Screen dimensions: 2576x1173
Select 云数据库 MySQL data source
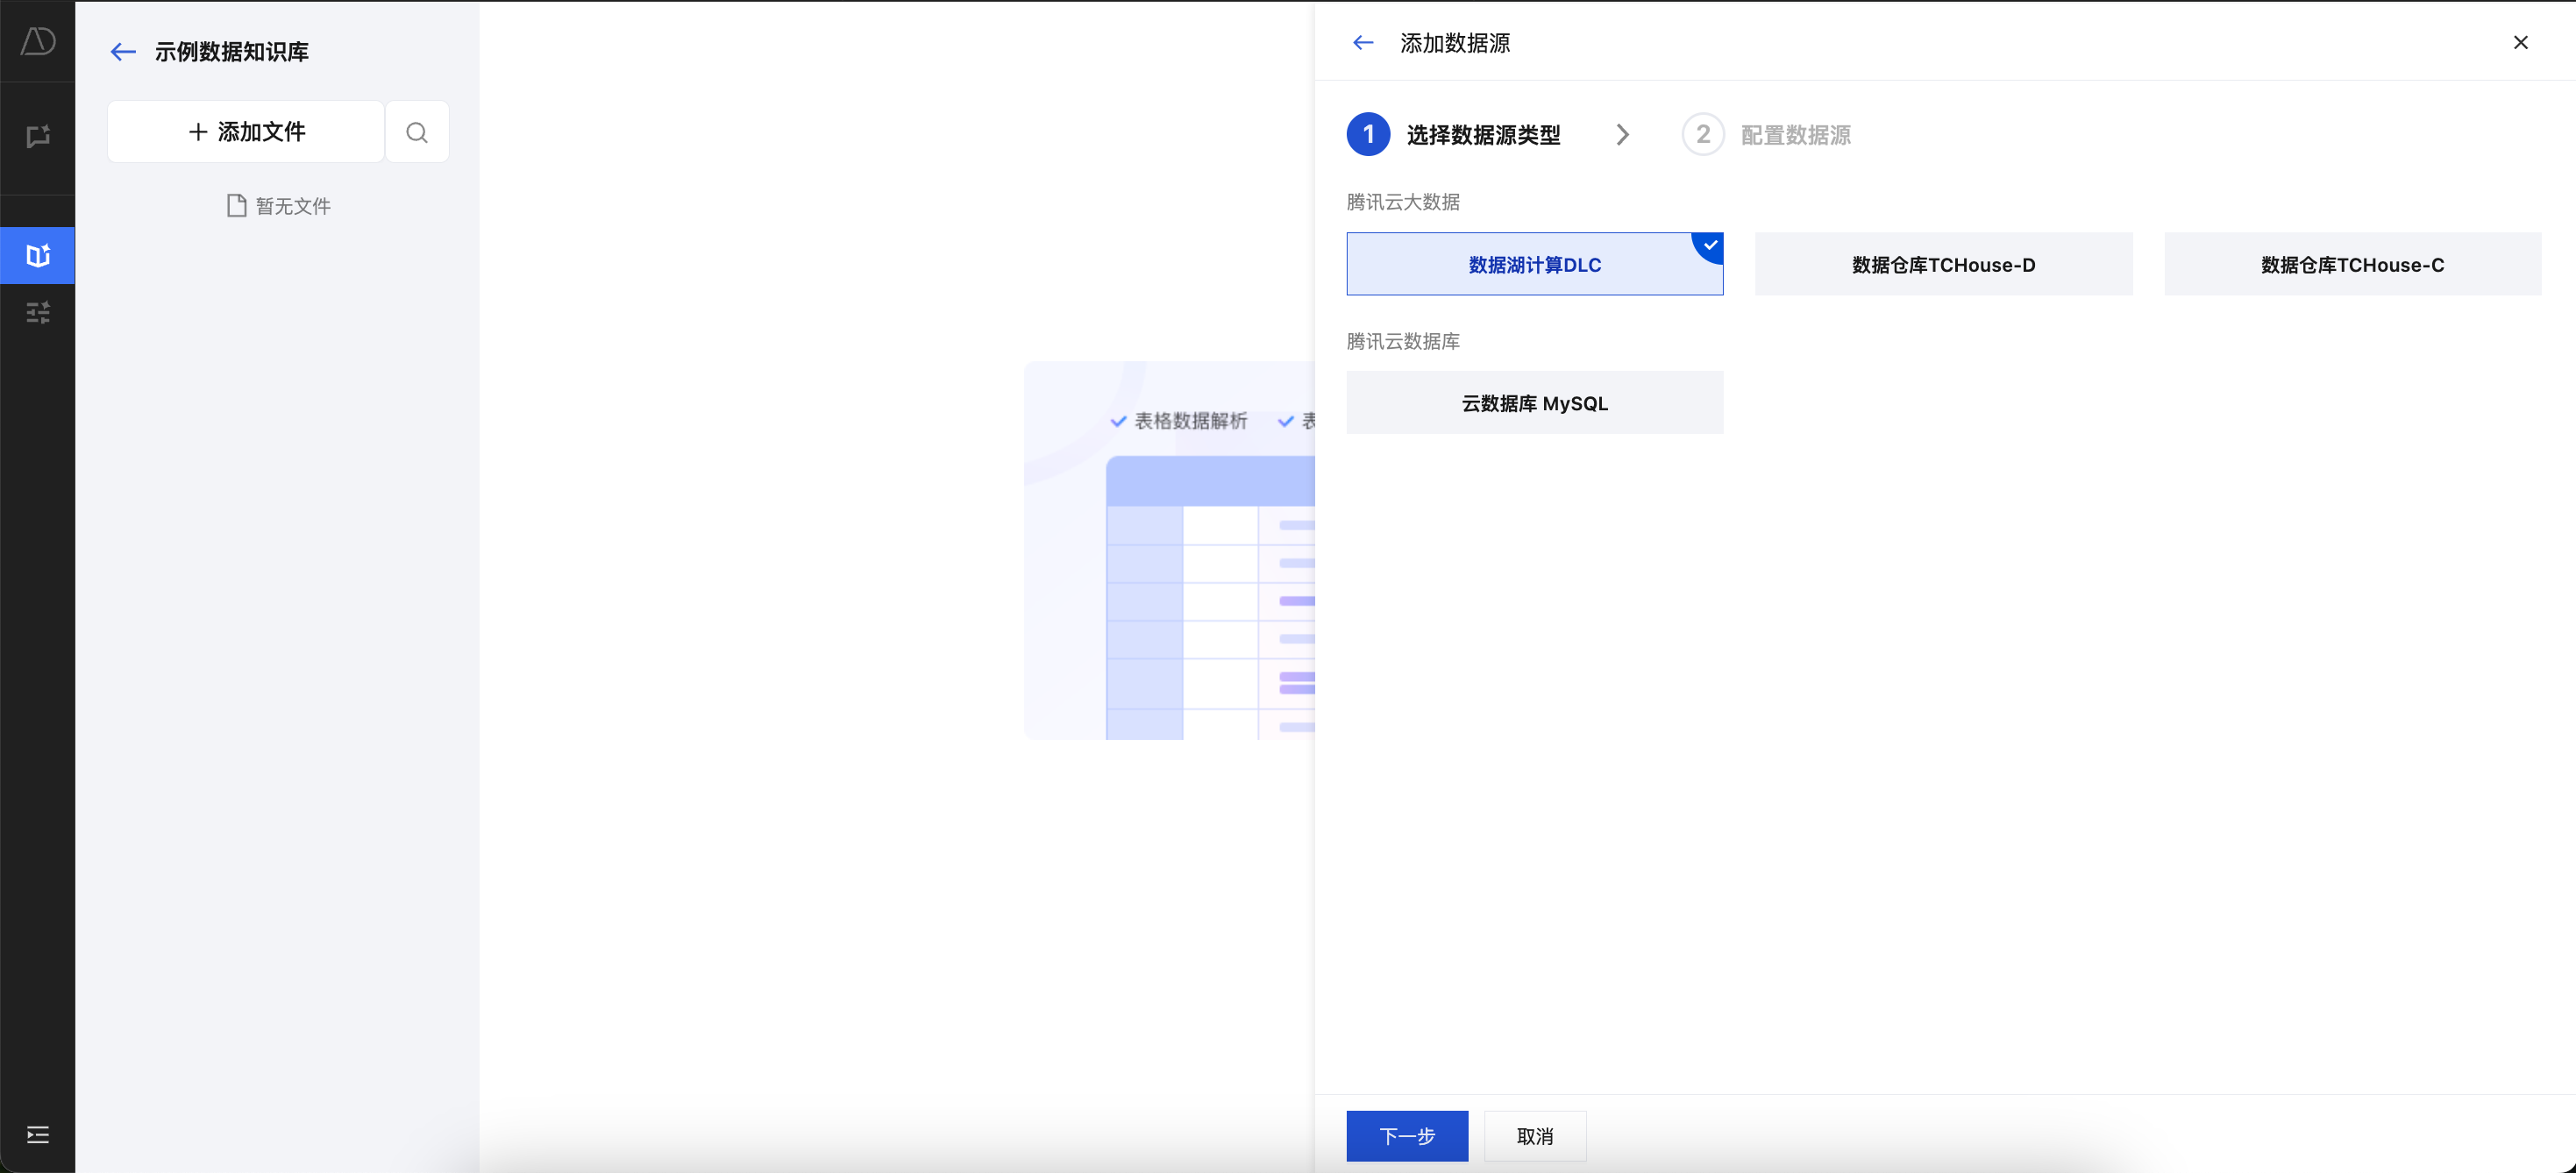coord(1534,403)
